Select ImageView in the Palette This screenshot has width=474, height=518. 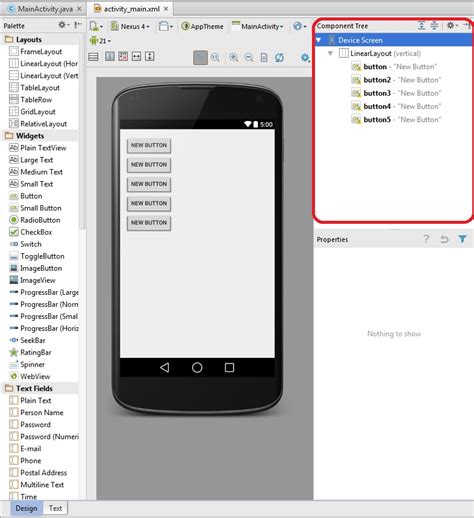(32, 280)
